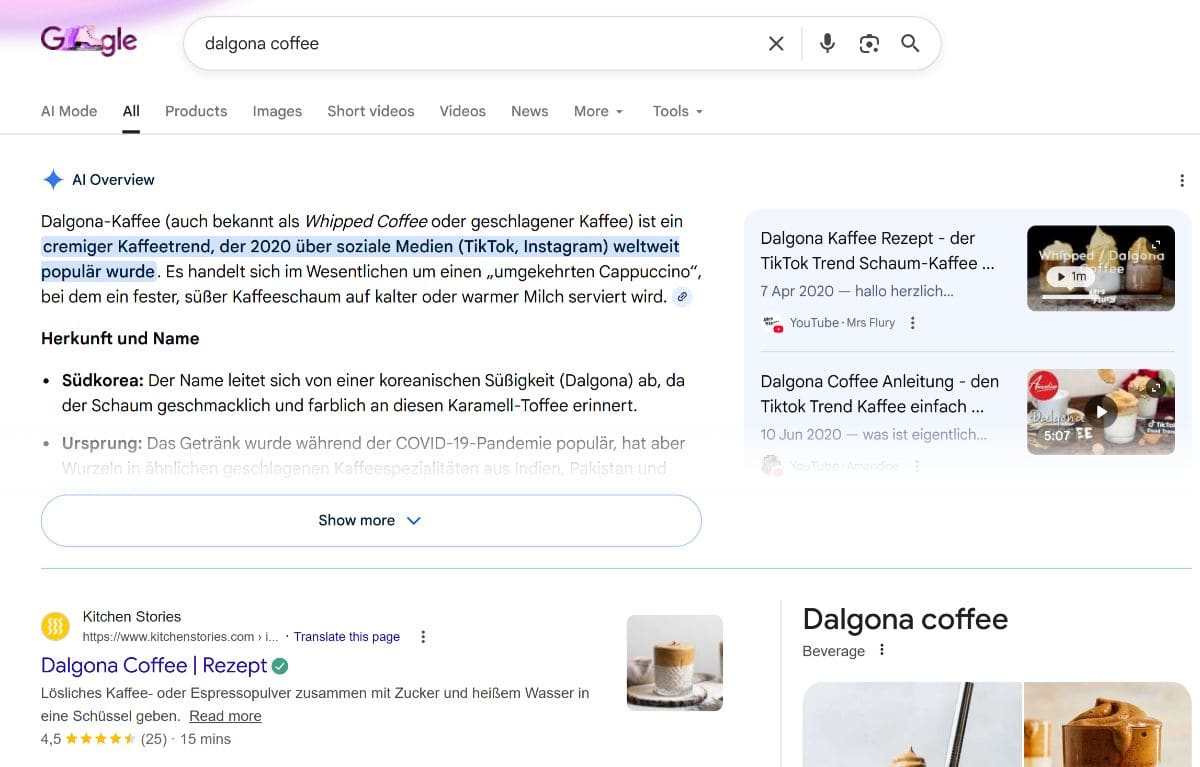Viewport: 1200px width, 767px height.
Task: Open Google Lens image search icon
Action: coord(869,43)
